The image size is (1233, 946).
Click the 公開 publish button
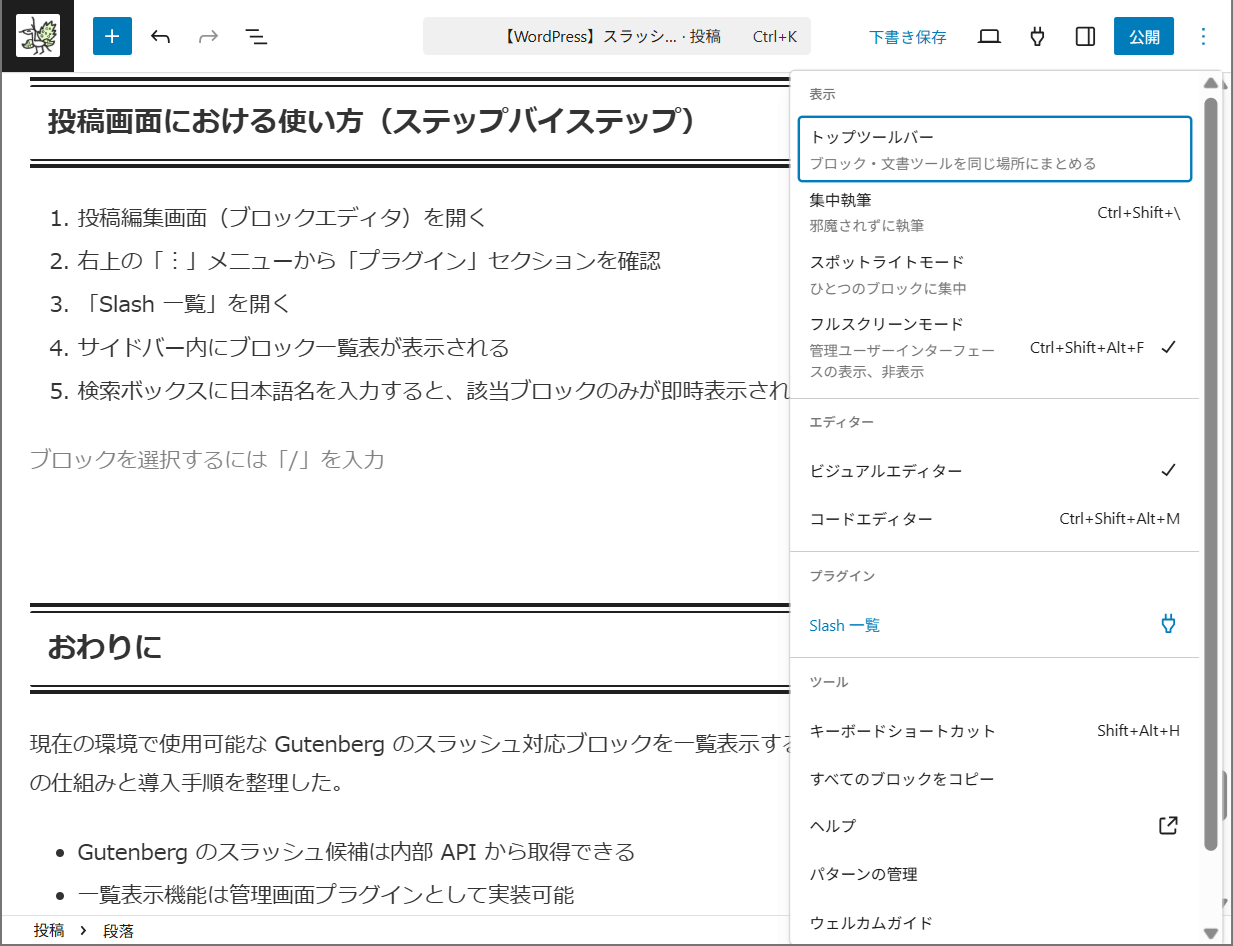1143,37
